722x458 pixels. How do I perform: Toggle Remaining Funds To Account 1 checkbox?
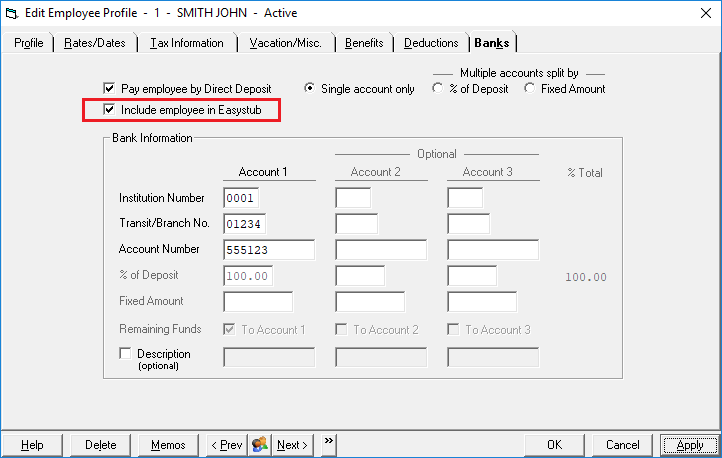pos(229,329)
